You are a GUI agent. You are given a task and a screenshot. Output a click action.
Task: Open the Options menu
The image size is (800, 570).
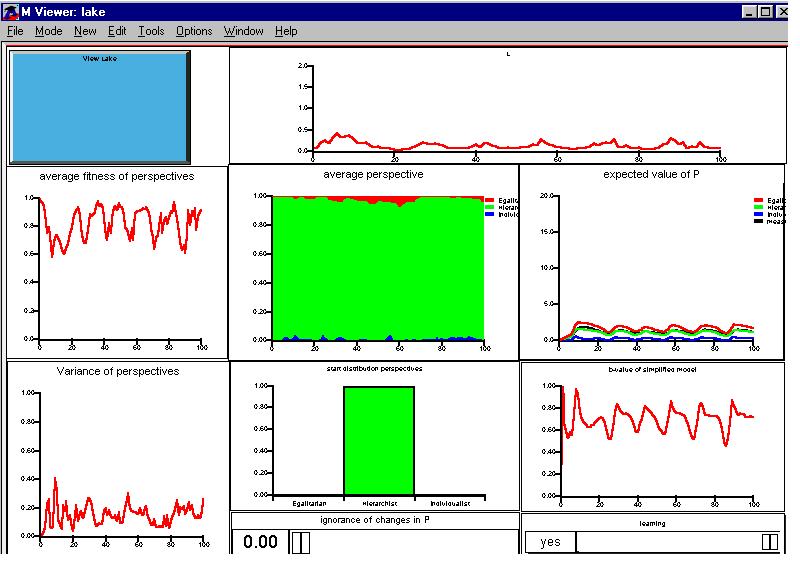(x=194, y=31)
